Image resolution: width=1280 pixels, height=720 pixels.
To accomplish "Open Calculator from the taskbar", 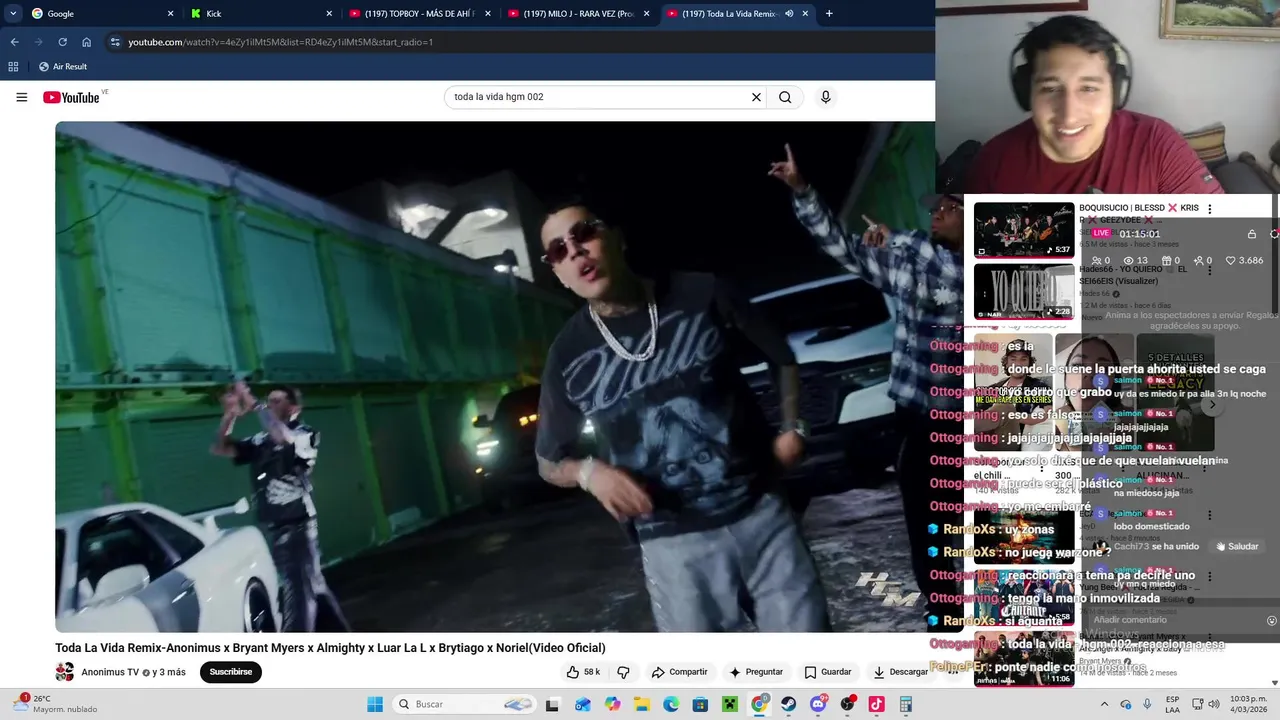I will [x=906, y=704].
